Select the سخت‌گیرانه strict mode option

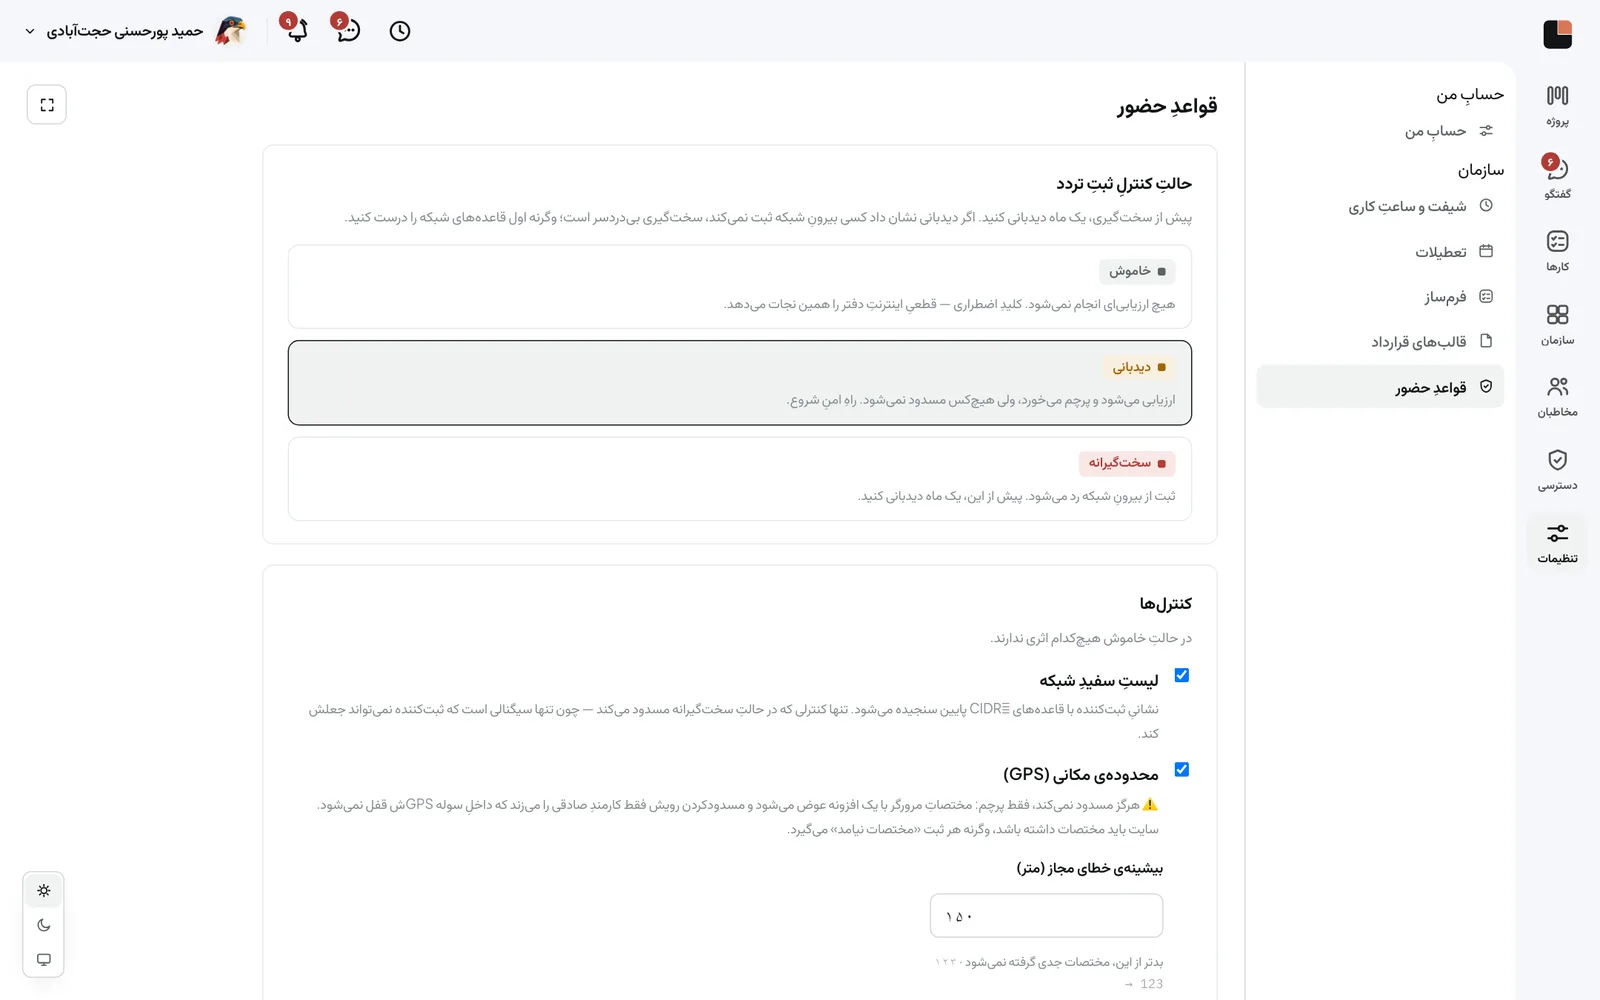(740, 479)
